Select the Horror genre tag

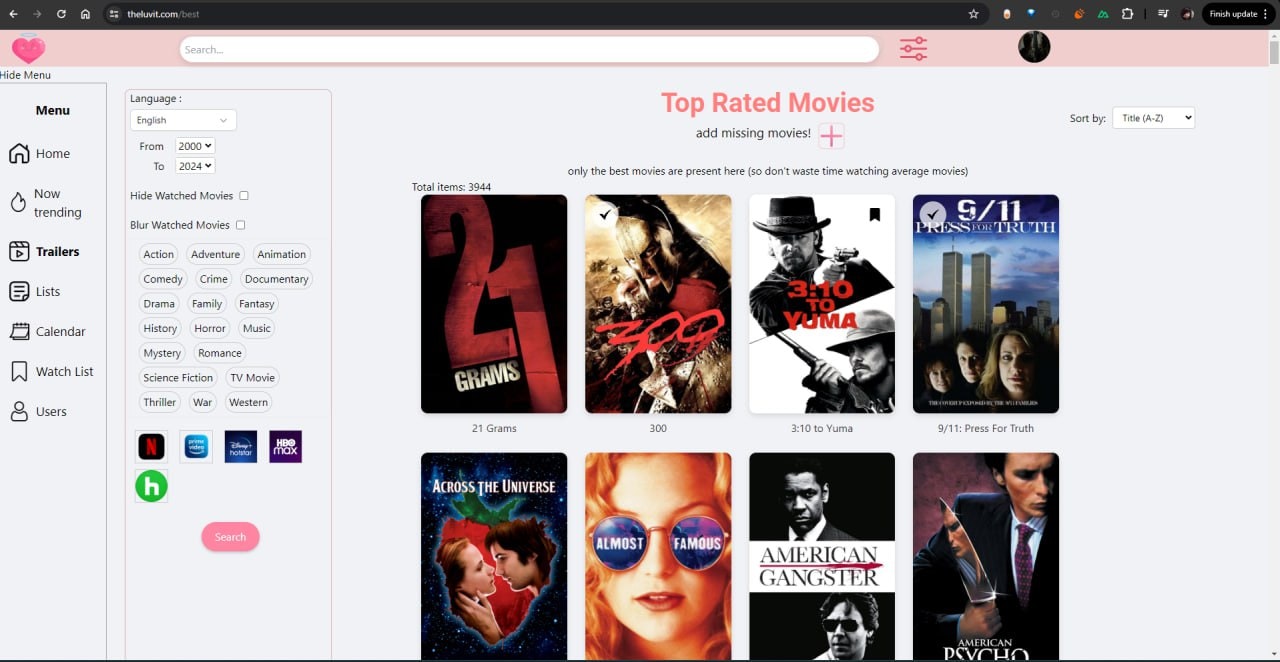coord(210,328)
